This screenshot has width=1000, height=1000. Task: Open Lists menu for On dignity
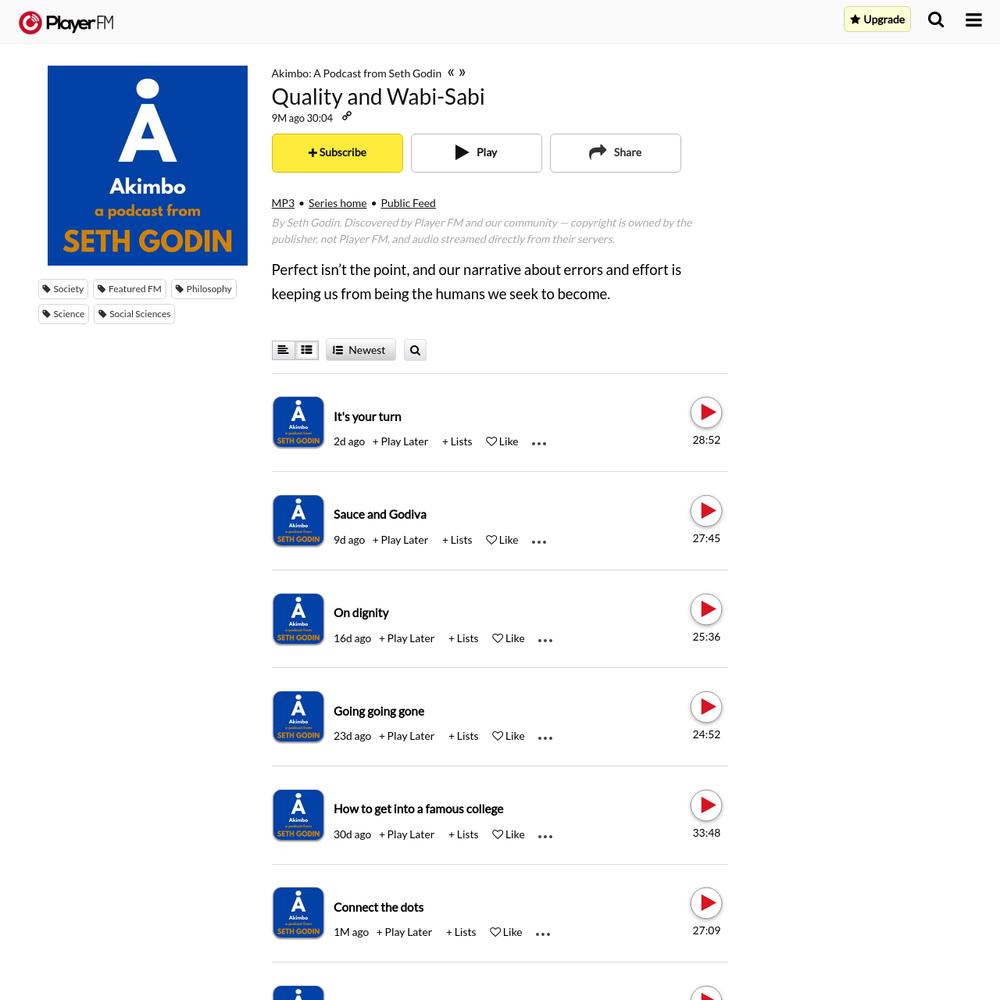[x=464, y=638]
